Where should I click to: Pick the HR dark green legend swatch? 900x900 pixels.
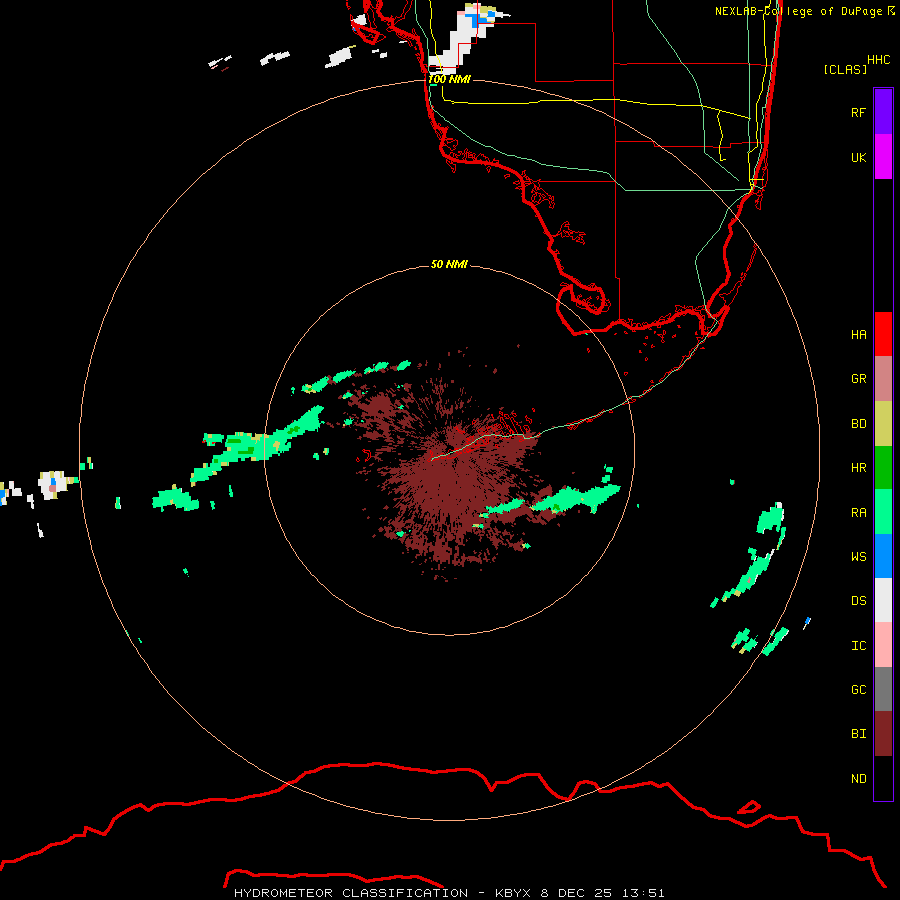click(x=883, y=468)
